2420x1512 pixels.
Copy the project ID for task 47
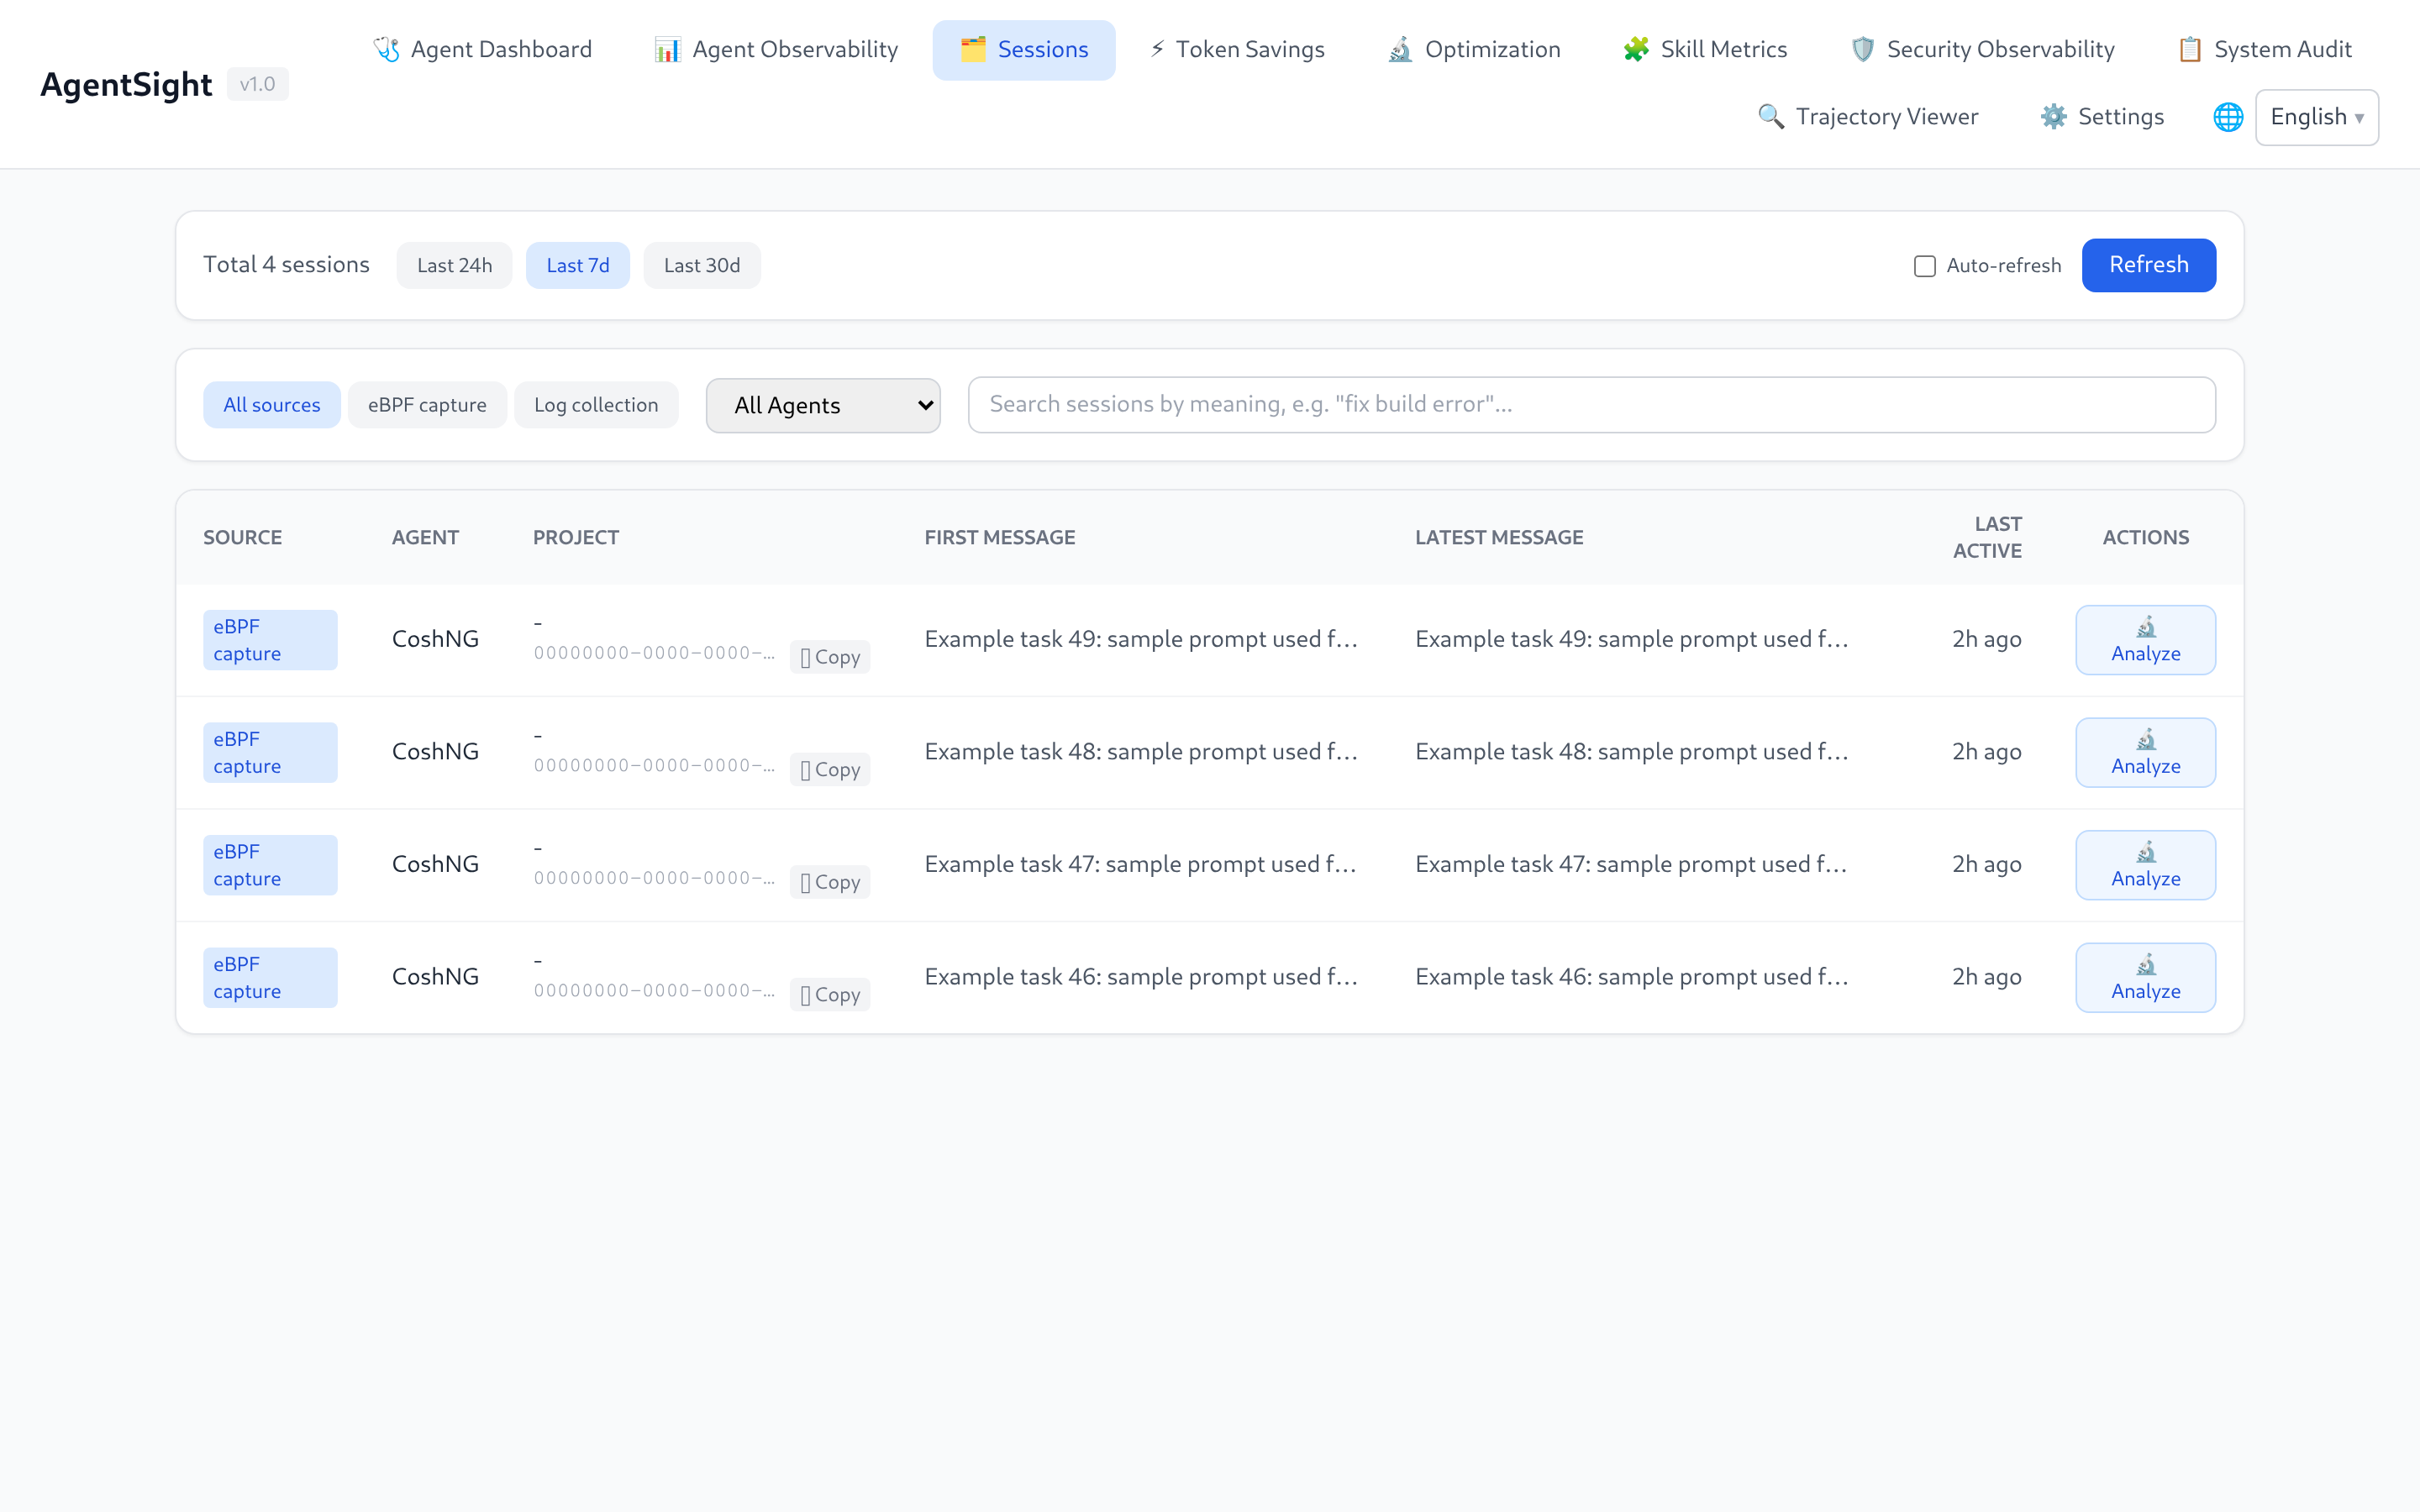coord(830,882)
